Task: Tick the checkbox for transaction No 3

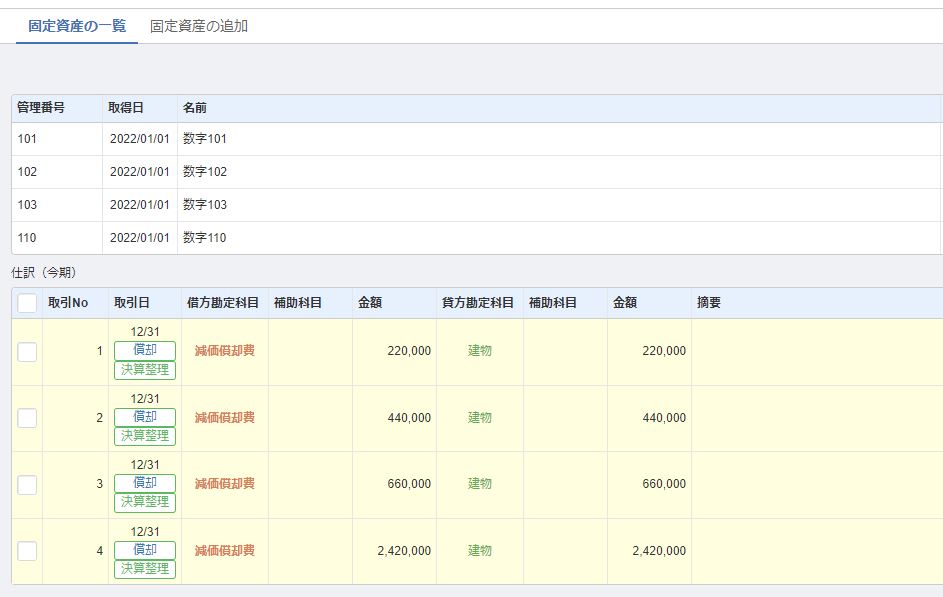Action: [x=27, y=485]
